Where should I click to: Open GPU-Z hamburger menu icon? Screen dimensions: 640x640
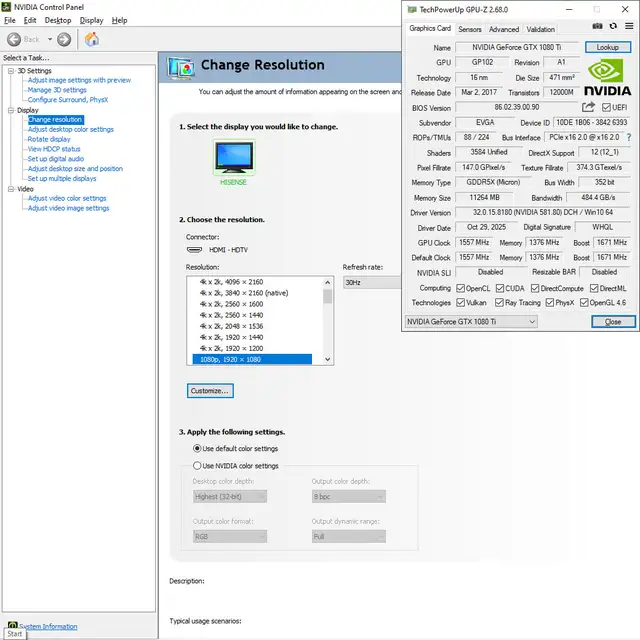[x=629, y=26]
